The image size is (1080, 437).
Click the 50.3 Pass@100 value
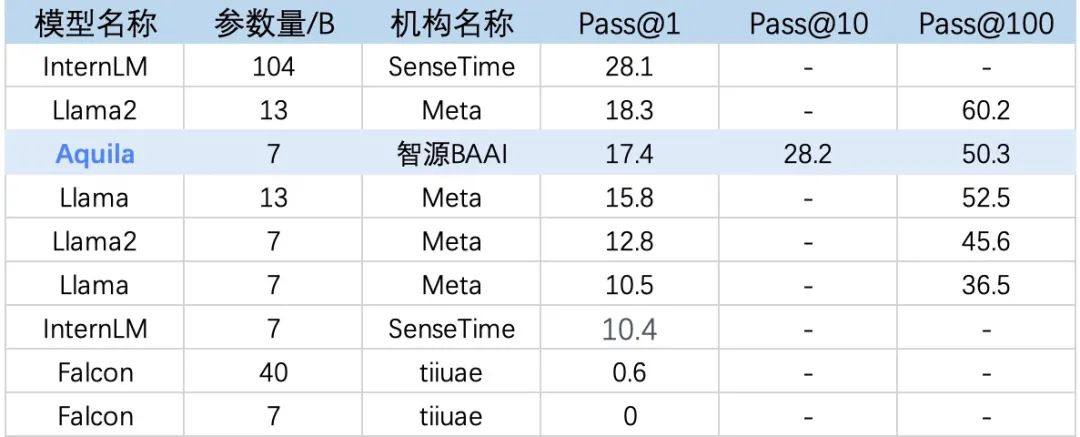[x=986, y=154]
